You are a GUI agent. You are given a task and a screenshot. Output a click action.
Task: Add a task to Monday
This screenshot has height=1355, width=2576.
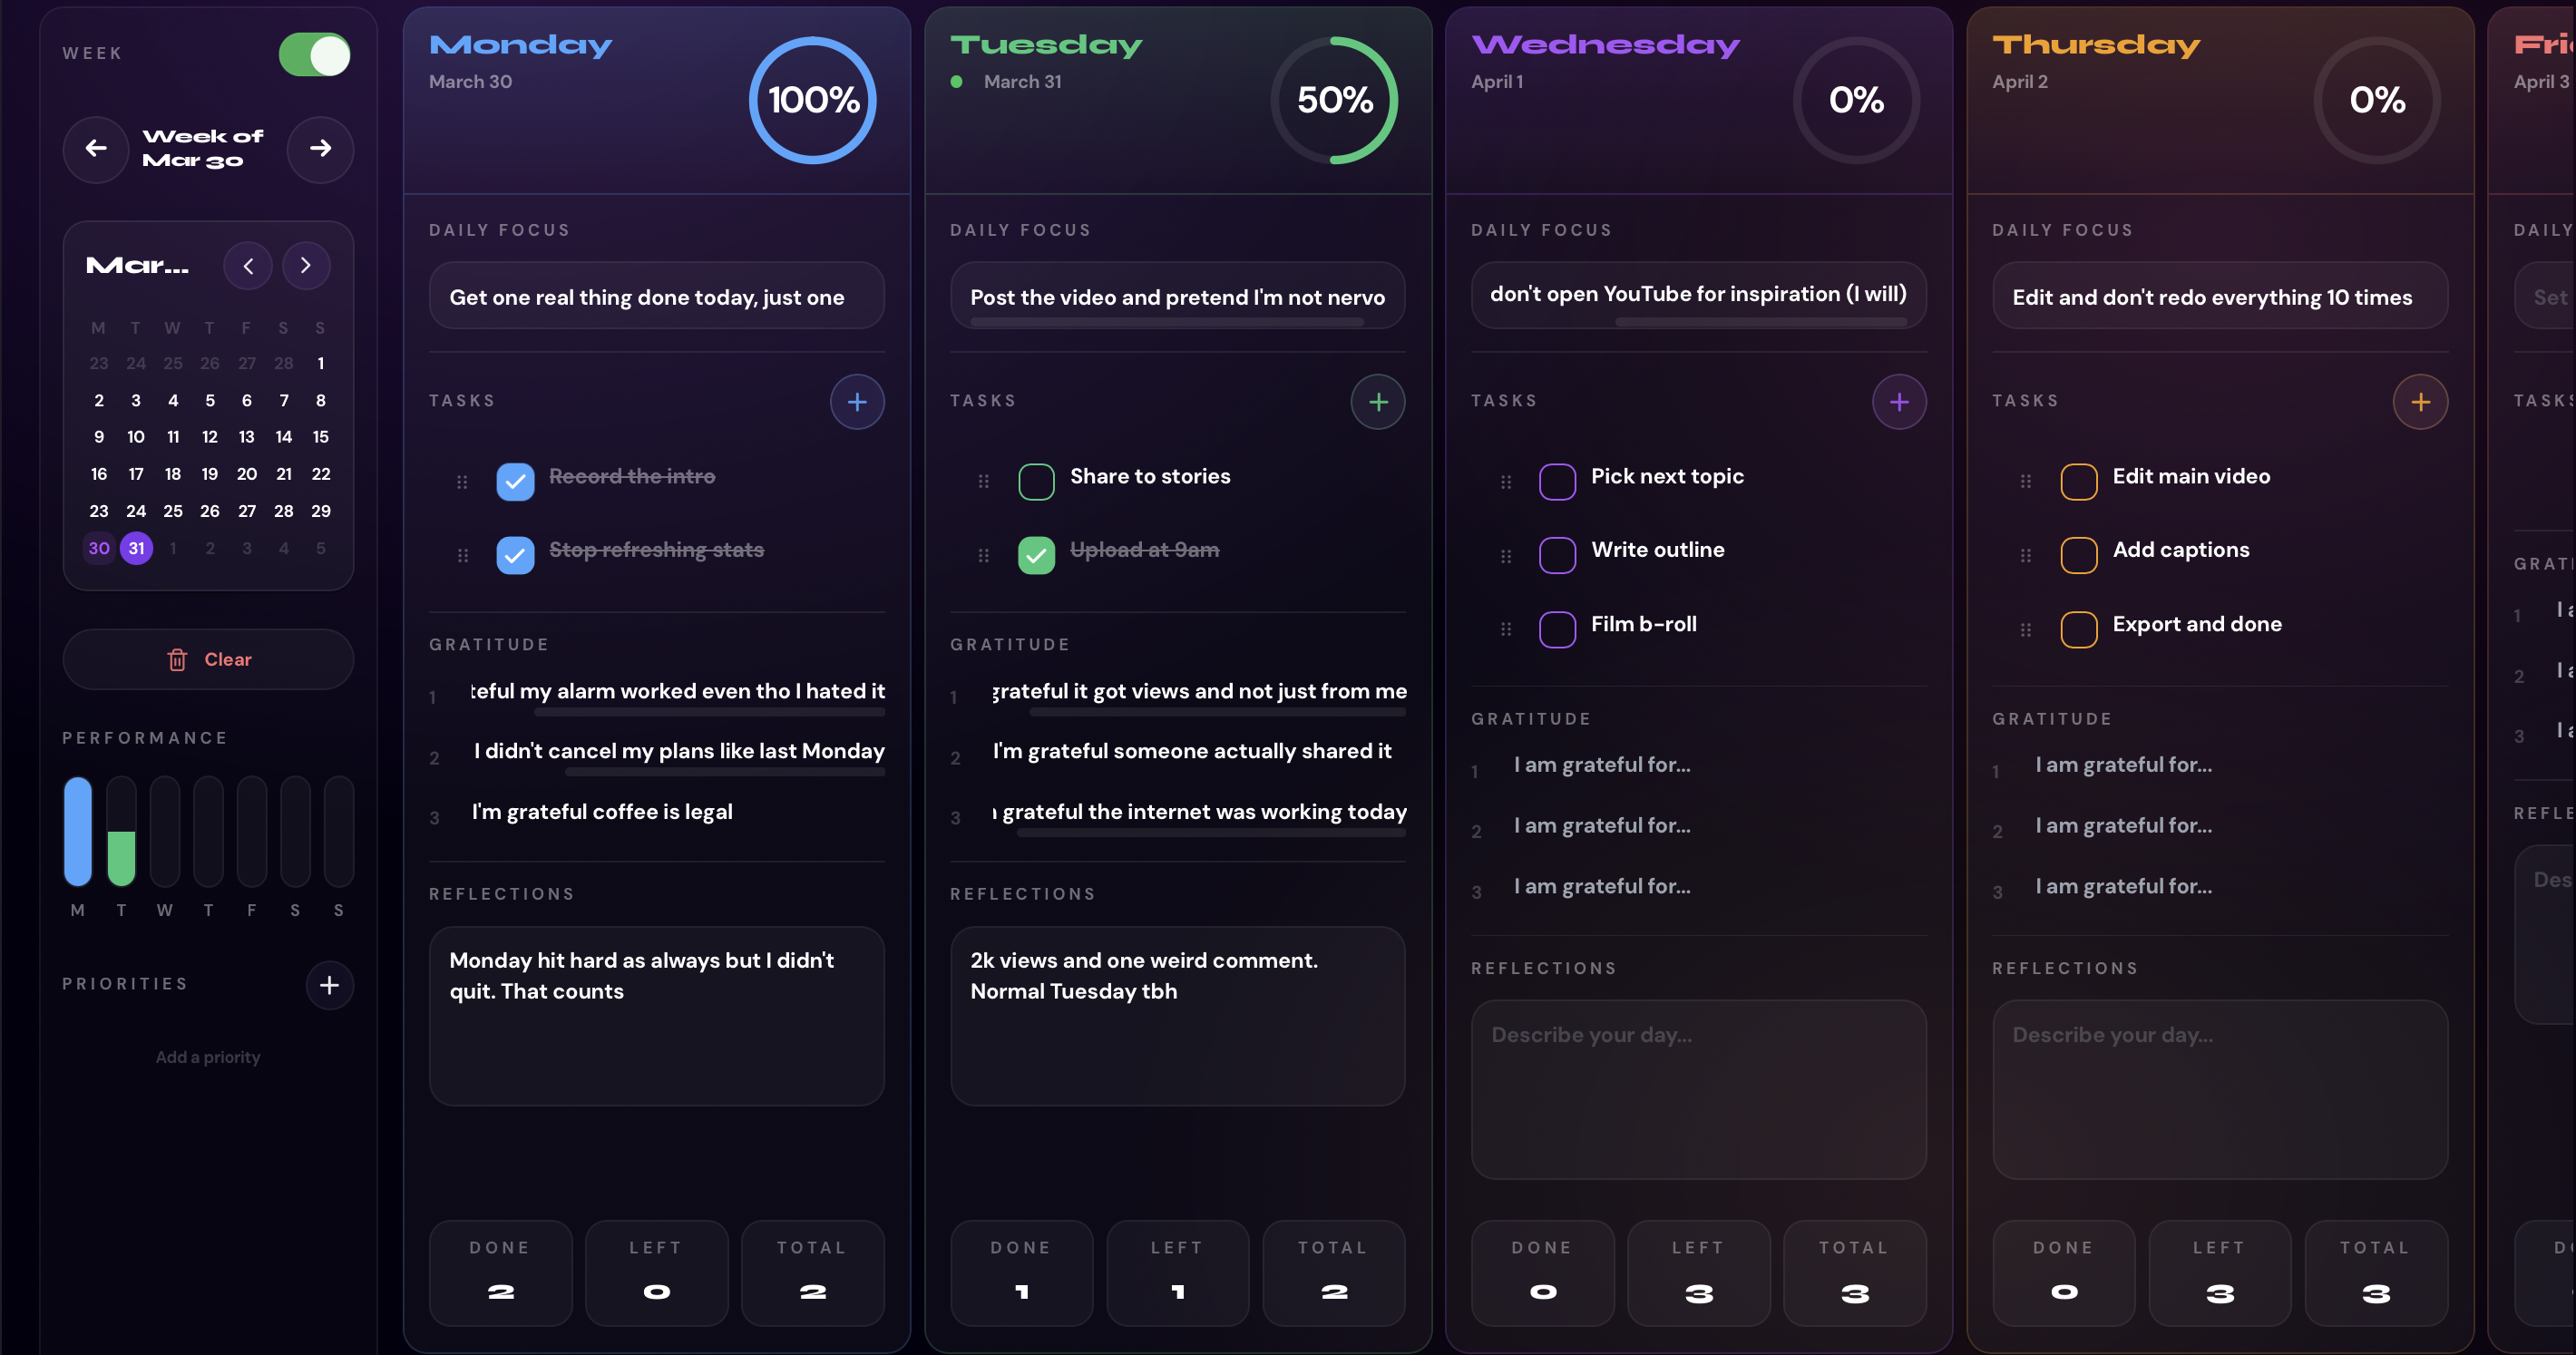[856, 402]
